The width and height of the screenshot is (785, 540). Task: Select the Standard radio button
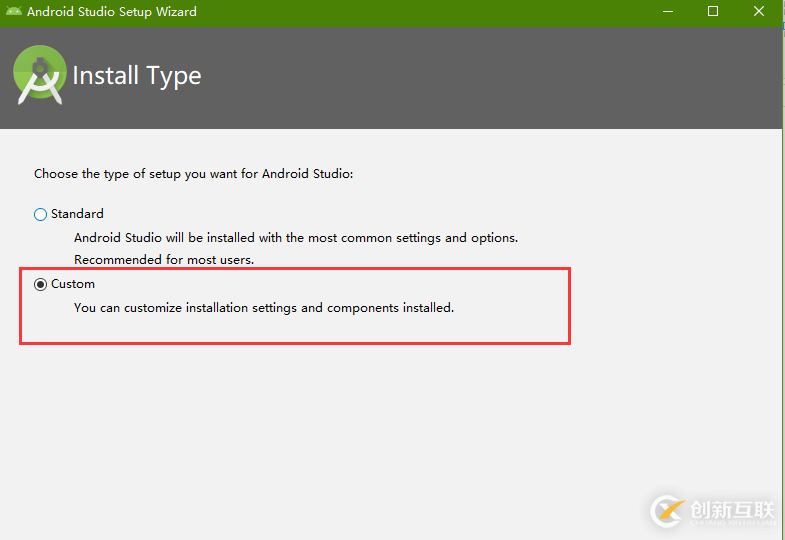coord(41,214)
